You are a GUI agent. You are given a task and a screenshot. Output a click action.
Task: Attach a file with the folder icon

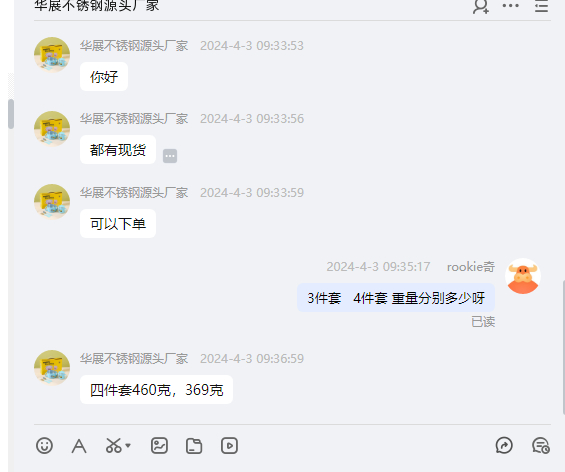(194, 446)
